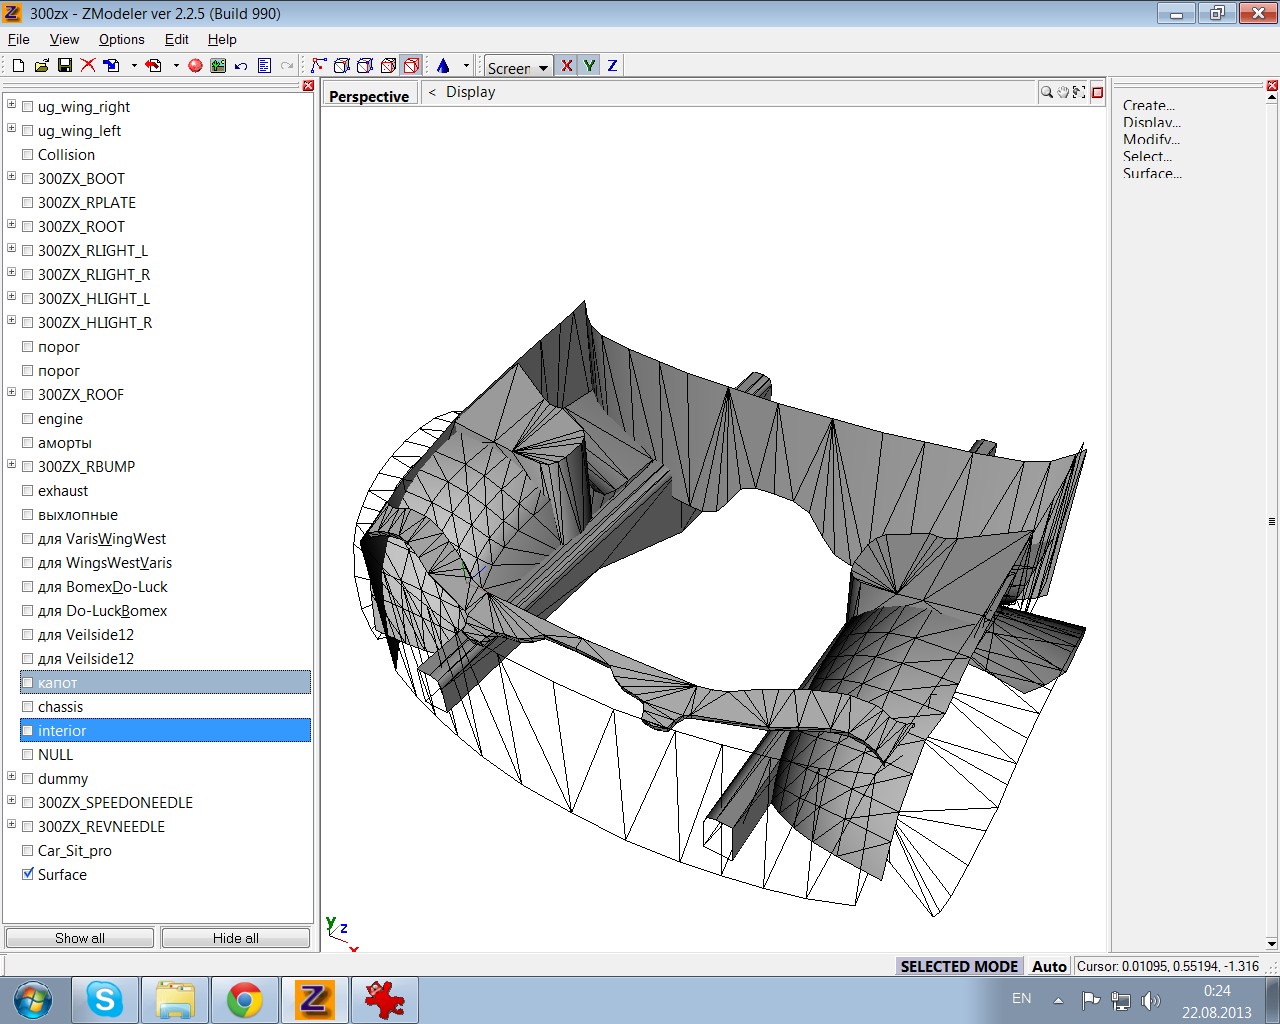Viewport: 1280px width, 1024px height.
Task: Switch to Polygons editing level cube icon
Action: pyautogui.click(x=365, y=66)
